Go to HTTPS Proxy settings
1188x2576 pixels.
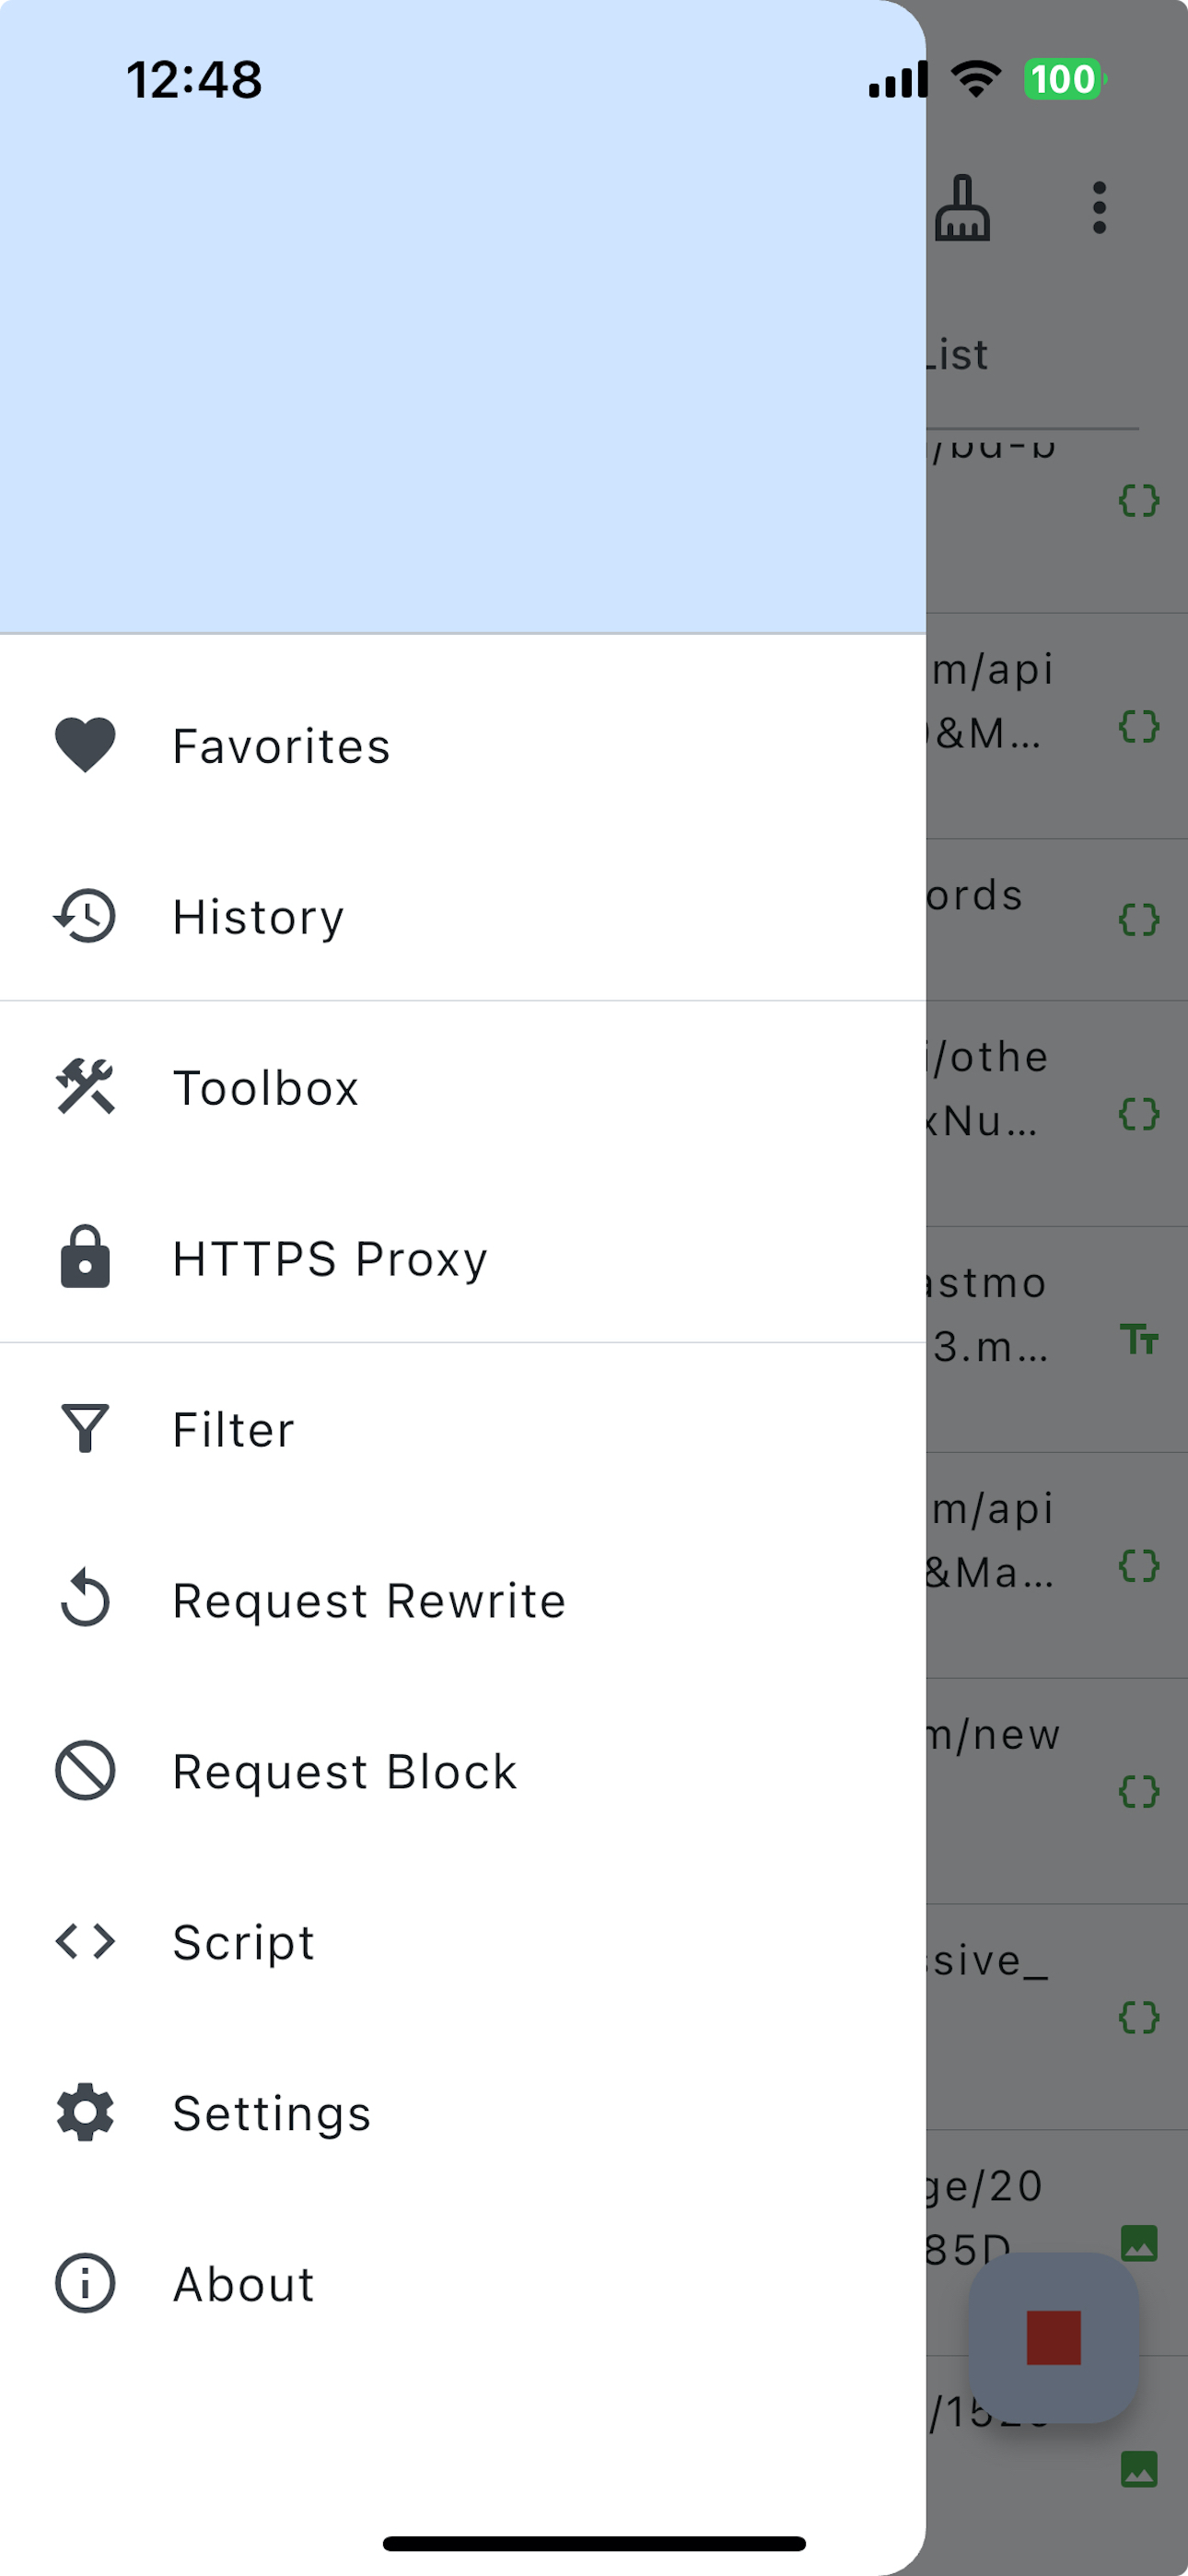(330, 1259)
